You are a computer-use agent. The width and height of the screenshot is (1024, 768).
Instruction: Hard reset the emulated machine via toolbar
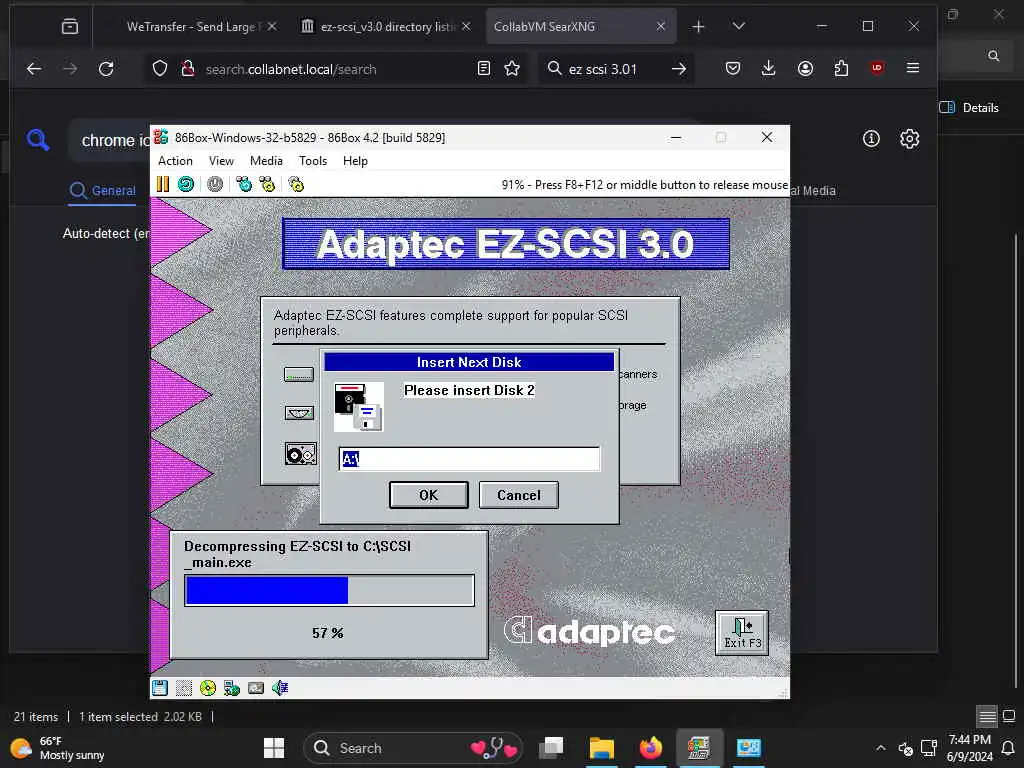186,185
